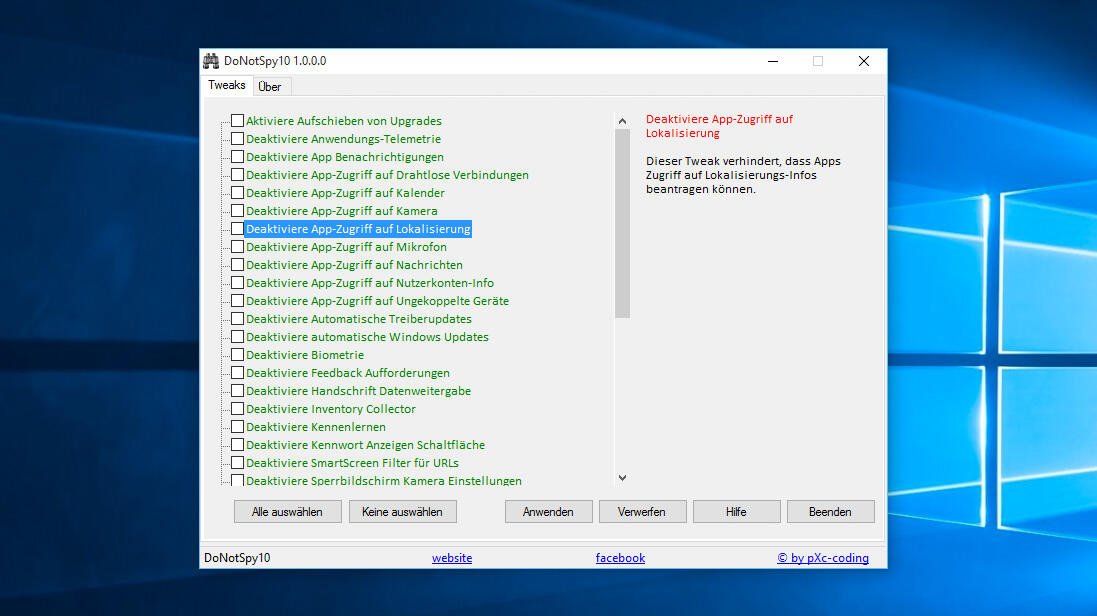This screenshot has height=616, width=1097.
Task: Quit using the Beenden button
Action: (830, 512)
